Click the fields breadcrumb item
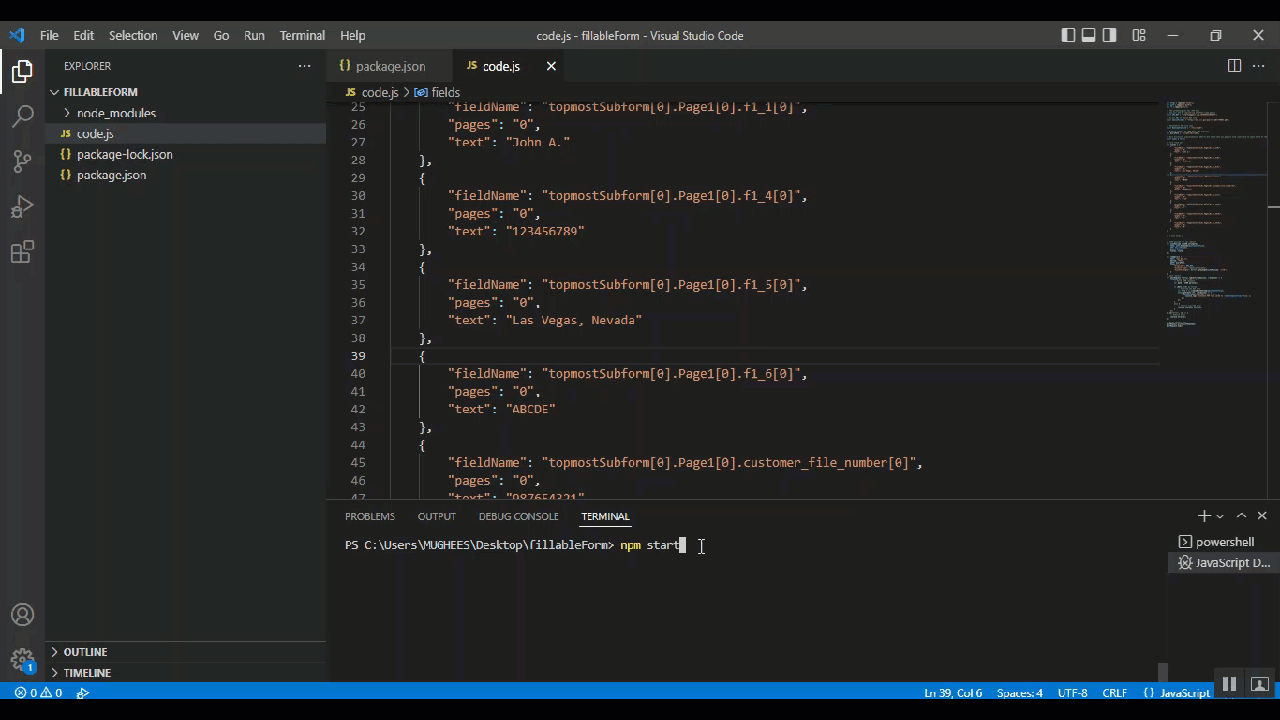This screenshot has width=1280, height=720. (x=437, y=92)
